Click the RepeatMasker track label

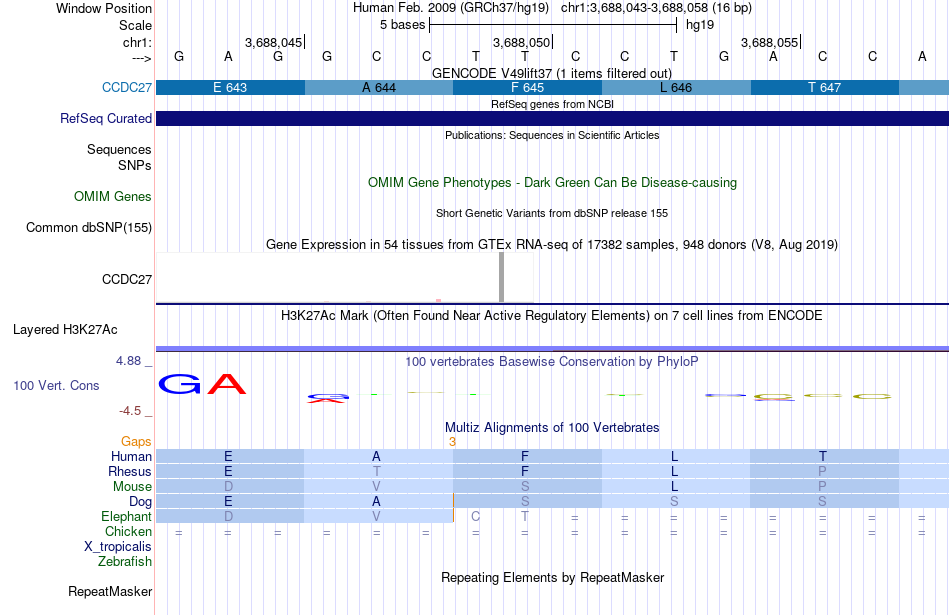pos(110,591)
